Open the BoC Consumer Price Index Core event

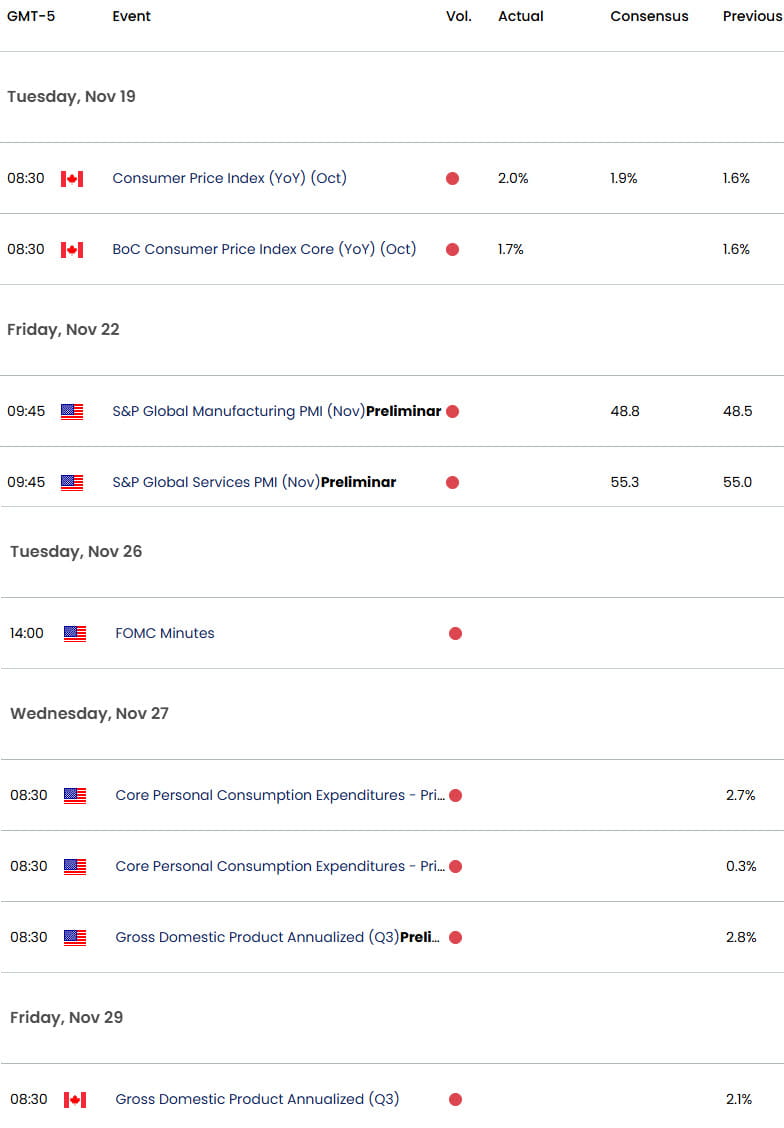point(266,249)
